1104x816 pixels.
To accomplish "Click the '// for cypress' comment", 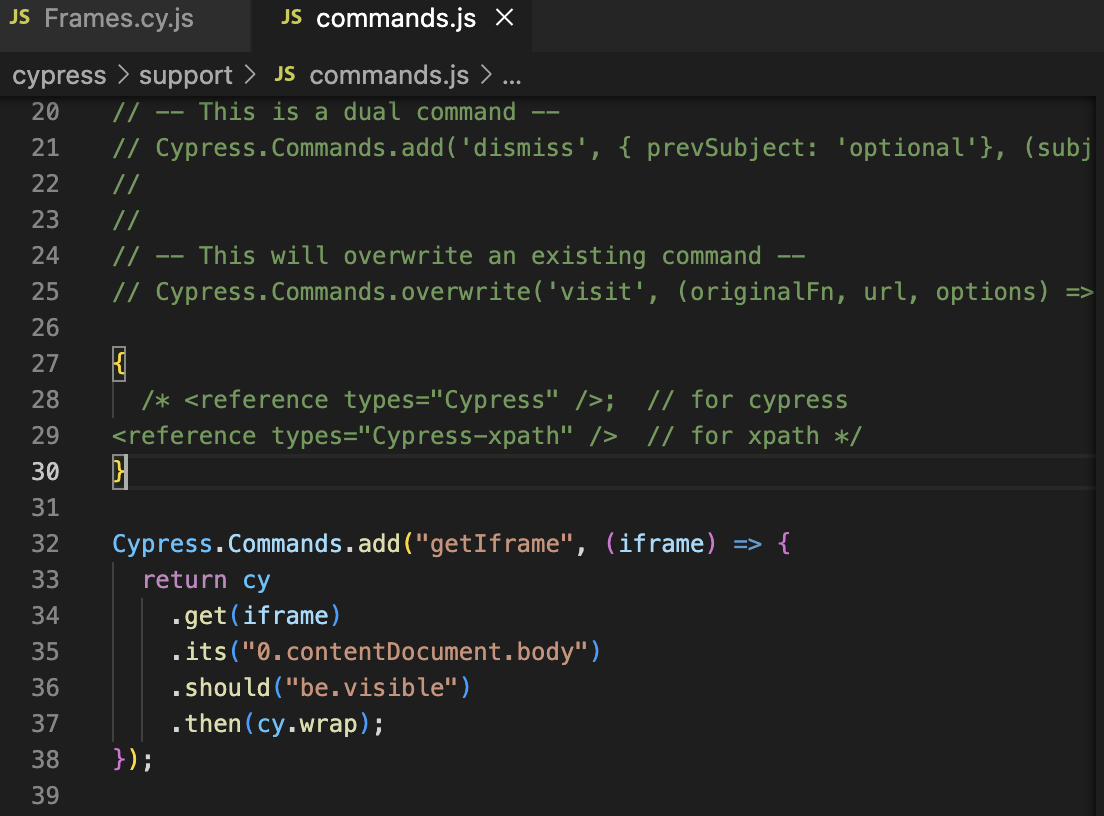I will (747, 400).
